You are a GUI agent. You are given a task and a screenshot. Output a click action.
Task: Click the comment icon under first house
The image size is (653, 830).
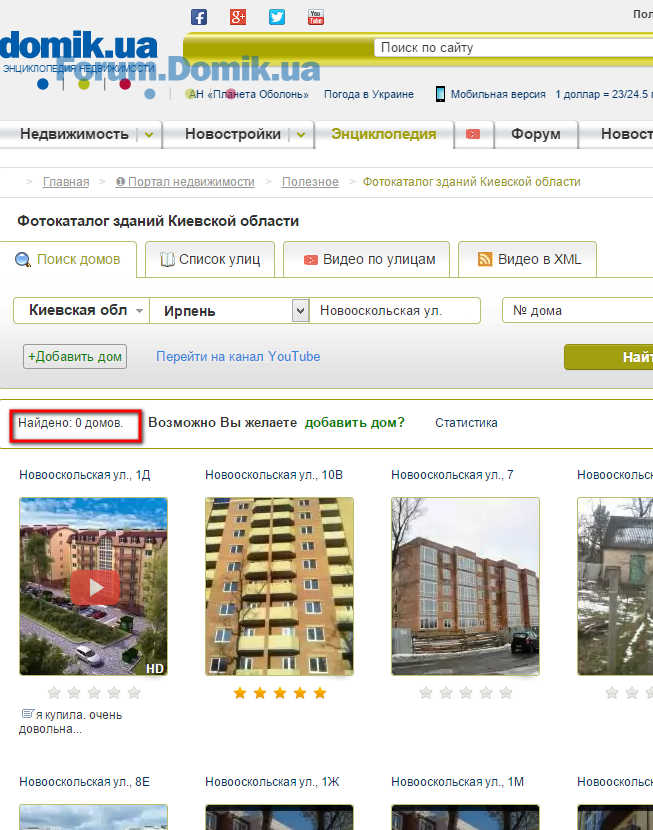click(28, 714)
